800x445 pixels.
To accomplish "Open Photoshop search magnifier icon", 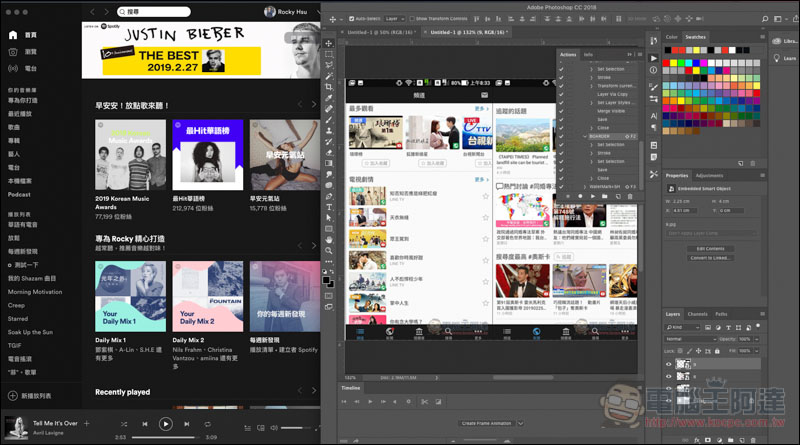I will [764, 19].
